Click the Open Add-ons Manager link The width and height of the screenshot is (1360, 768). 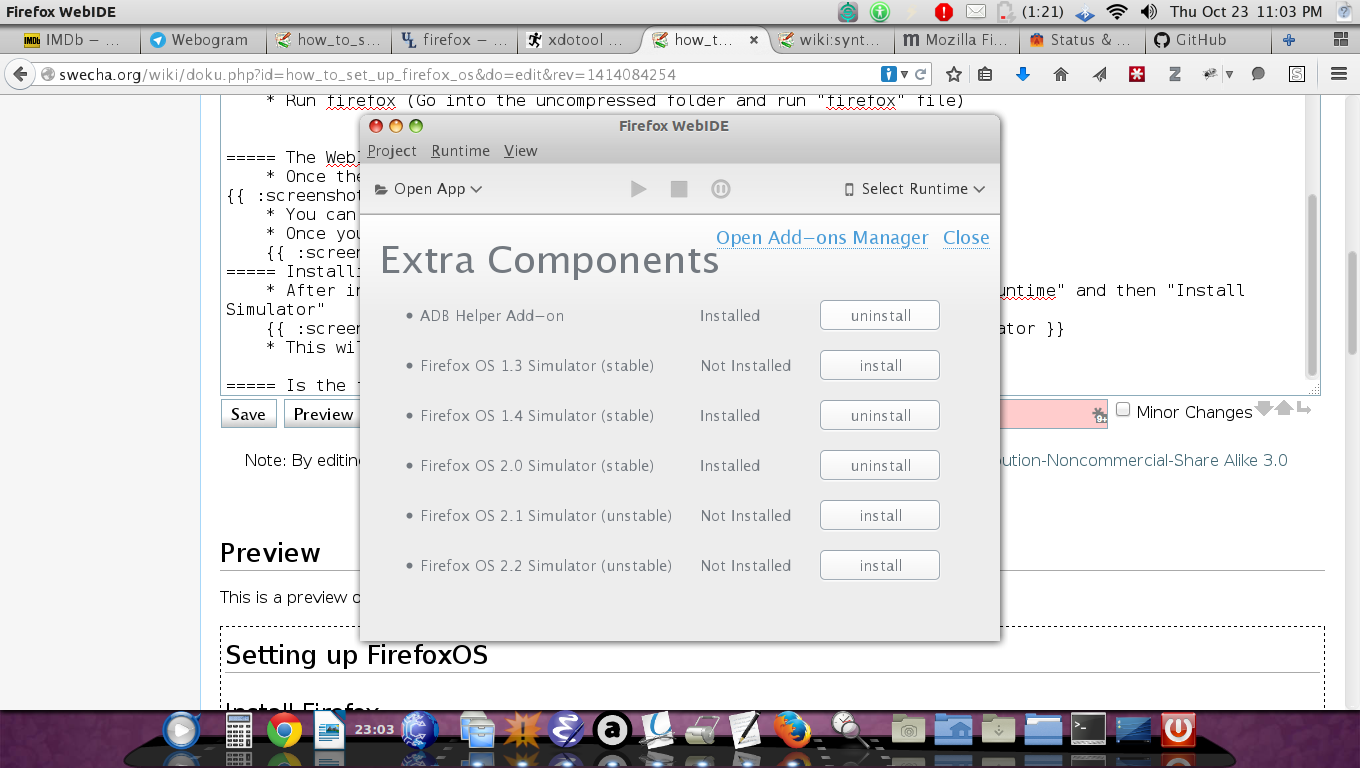click(822, 238)
